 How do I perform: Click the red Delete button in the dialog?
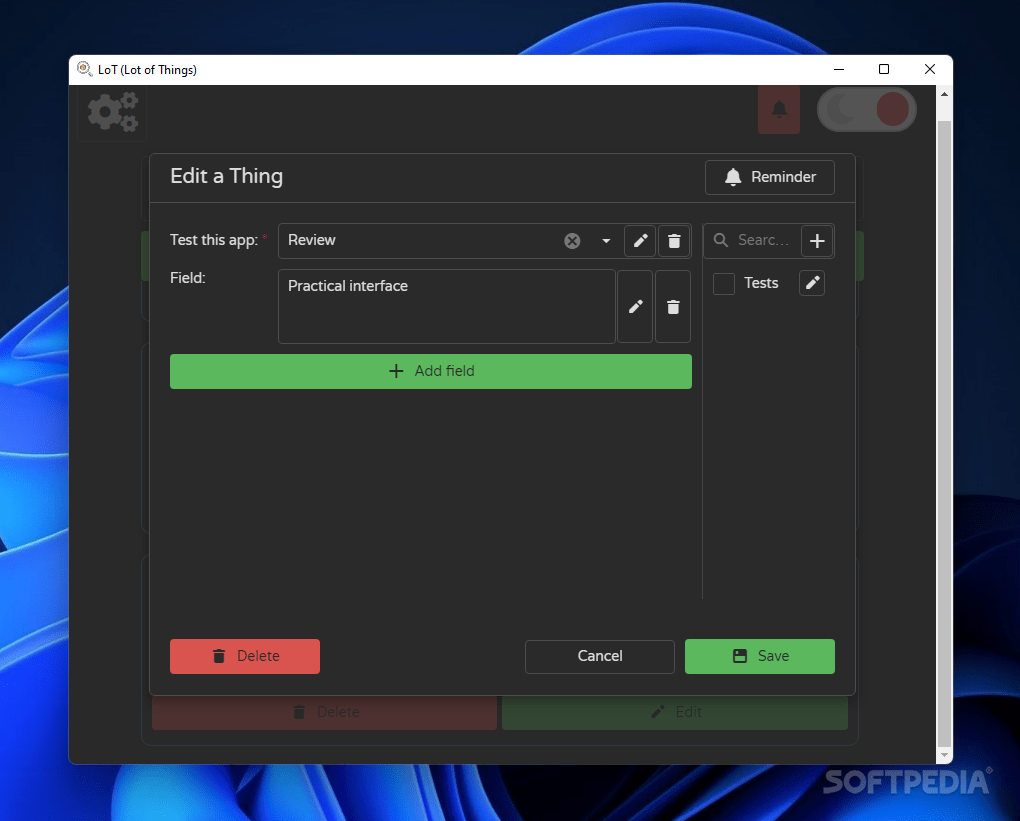tap(245, 656)
